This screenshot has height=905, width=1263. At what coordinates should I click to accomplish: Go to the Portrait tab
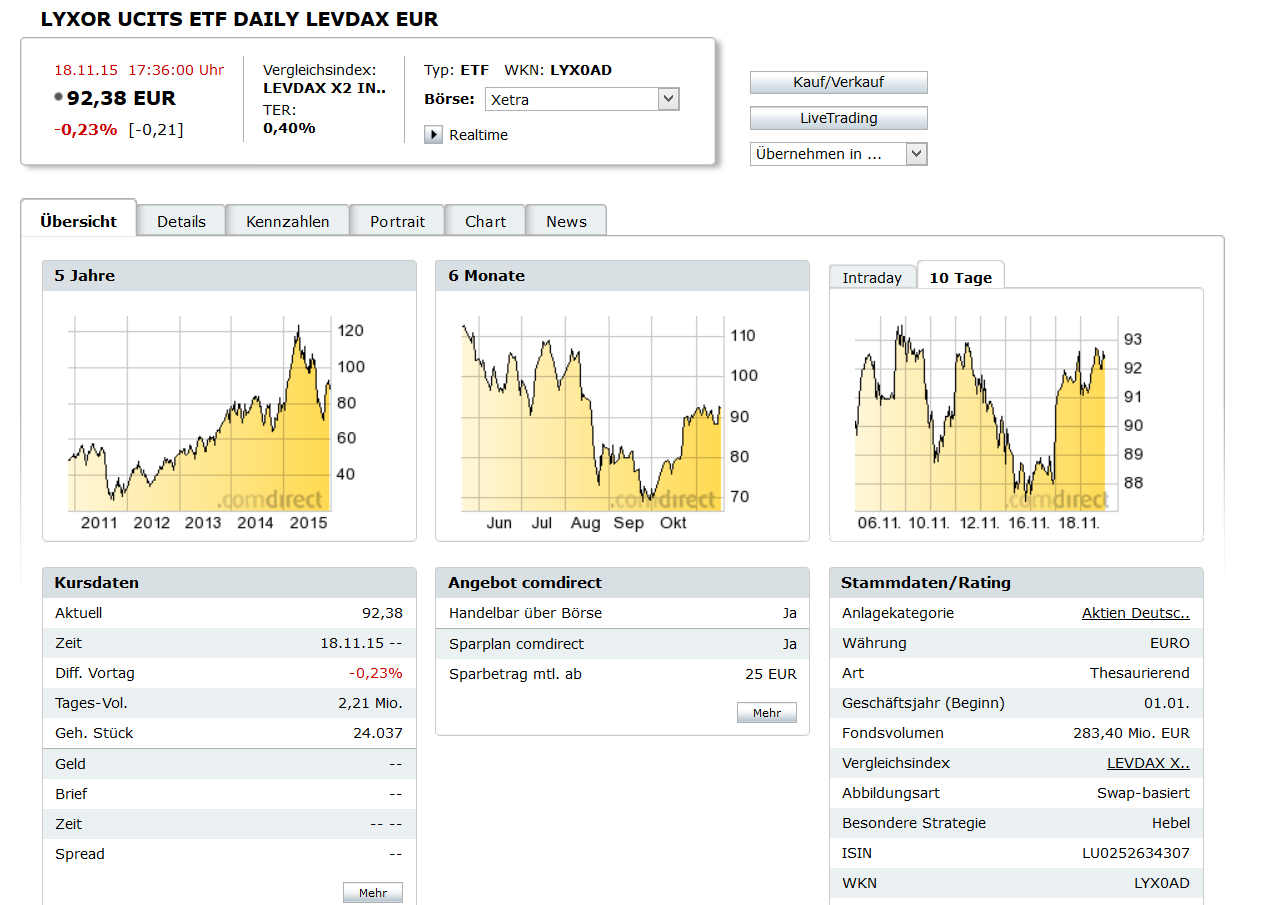(x=397, y=221)
